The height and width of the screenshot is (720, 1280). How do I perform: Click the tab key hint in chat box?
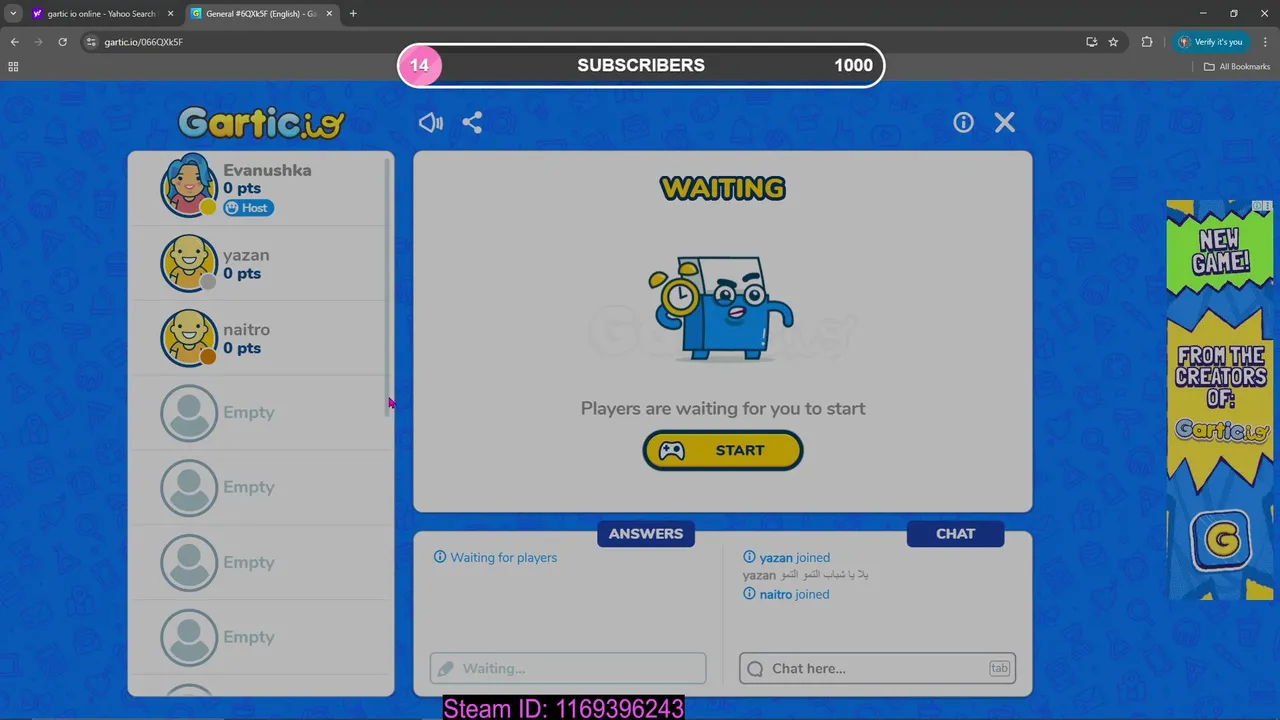coord(999,668)
